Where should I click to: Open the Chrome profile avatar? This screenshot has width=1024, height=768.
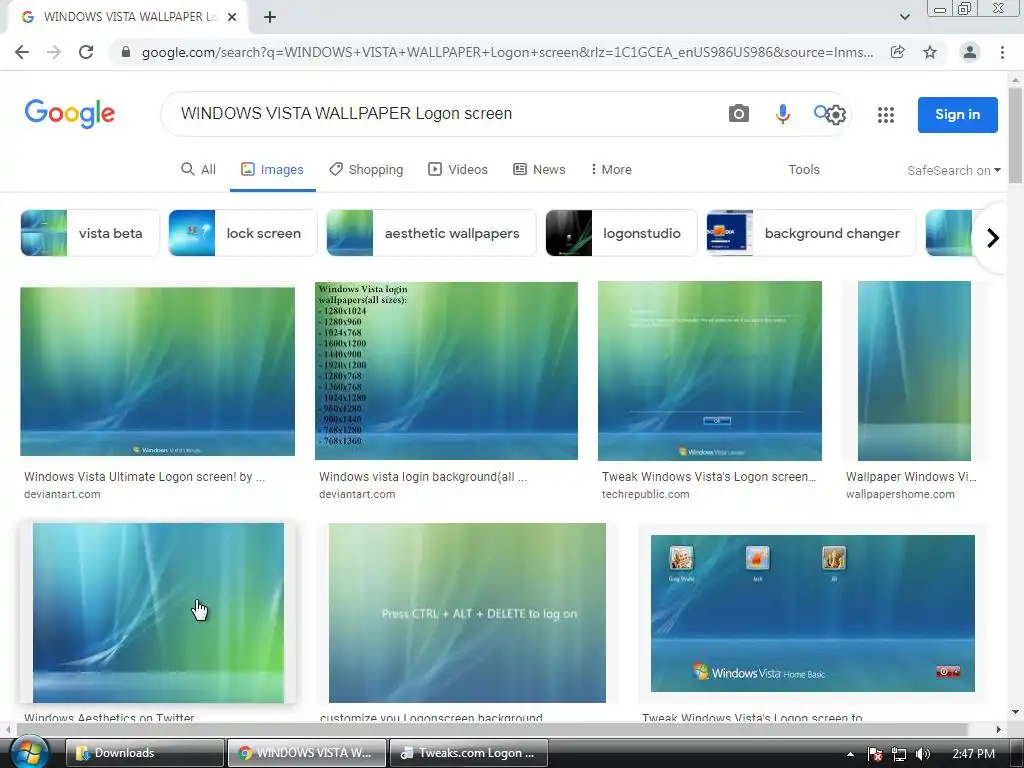point(970,52)
